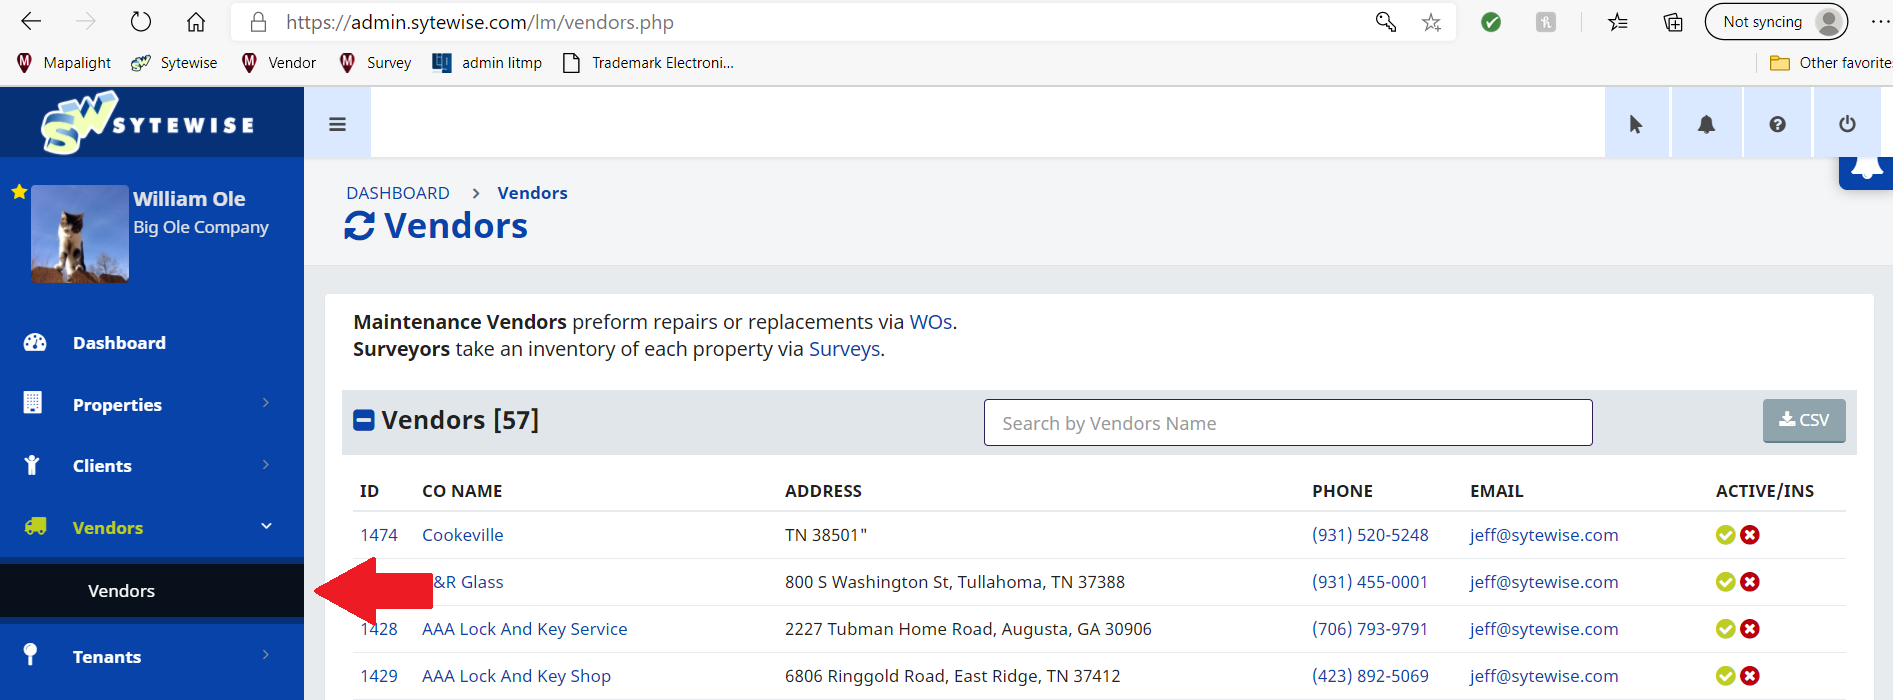This screenshot has width=1893, height=700.
Task: Click the Sytewise logo
Action: pyautogui.click(x=148, y=122)
